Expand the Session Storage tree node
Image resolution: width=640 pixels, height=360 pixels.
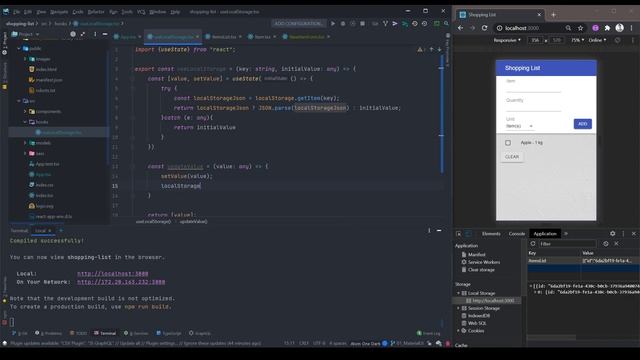coord(458,308)
